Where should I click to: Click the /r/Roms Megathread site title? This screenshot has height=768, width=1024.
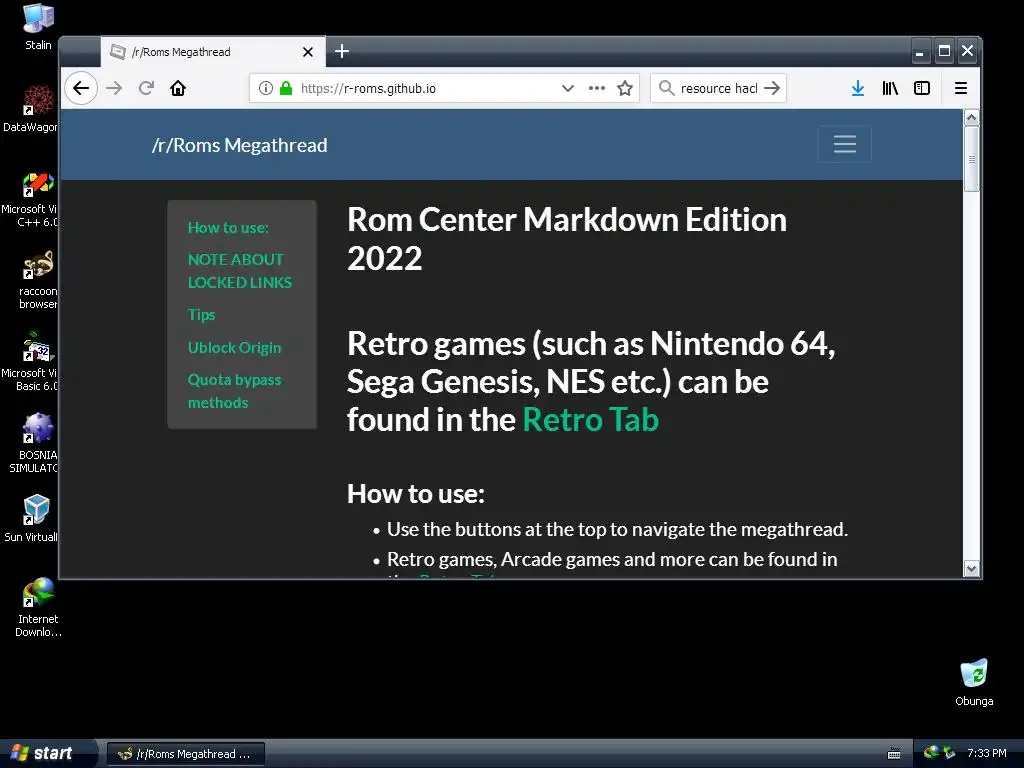(x=240, y=145)
